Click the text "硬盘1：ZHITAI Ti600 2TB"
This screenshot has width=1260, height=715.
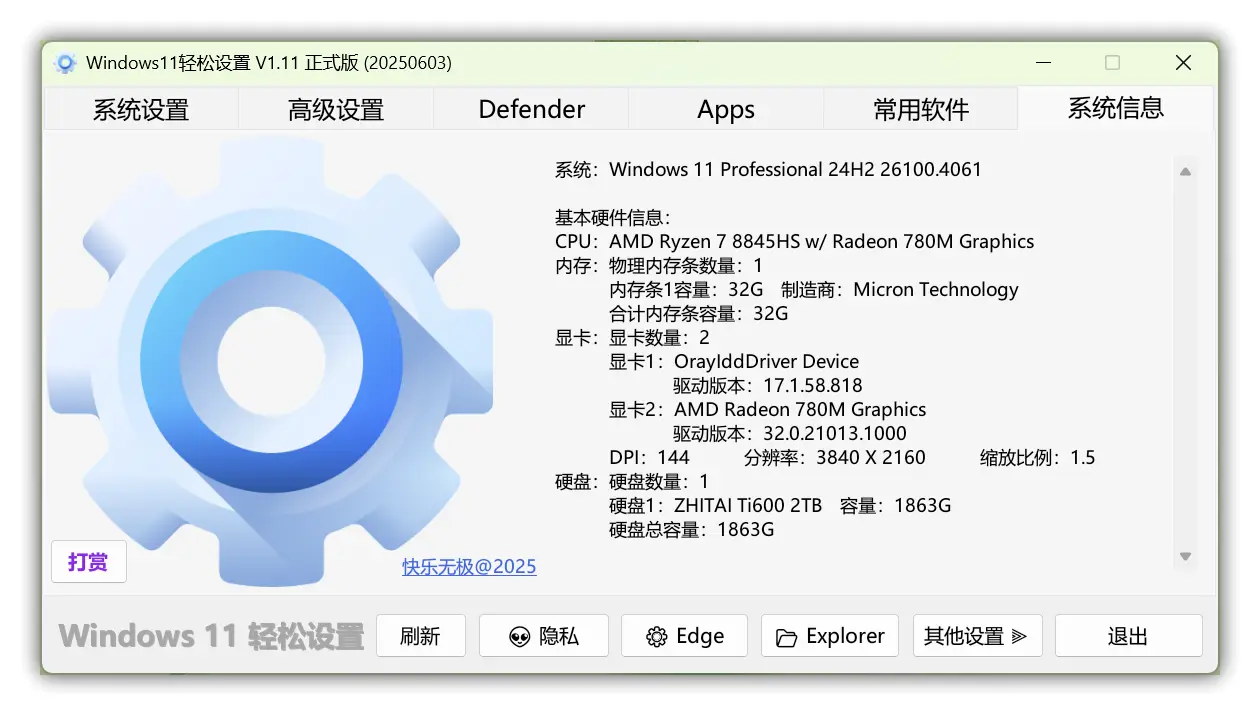click(715, 505)
